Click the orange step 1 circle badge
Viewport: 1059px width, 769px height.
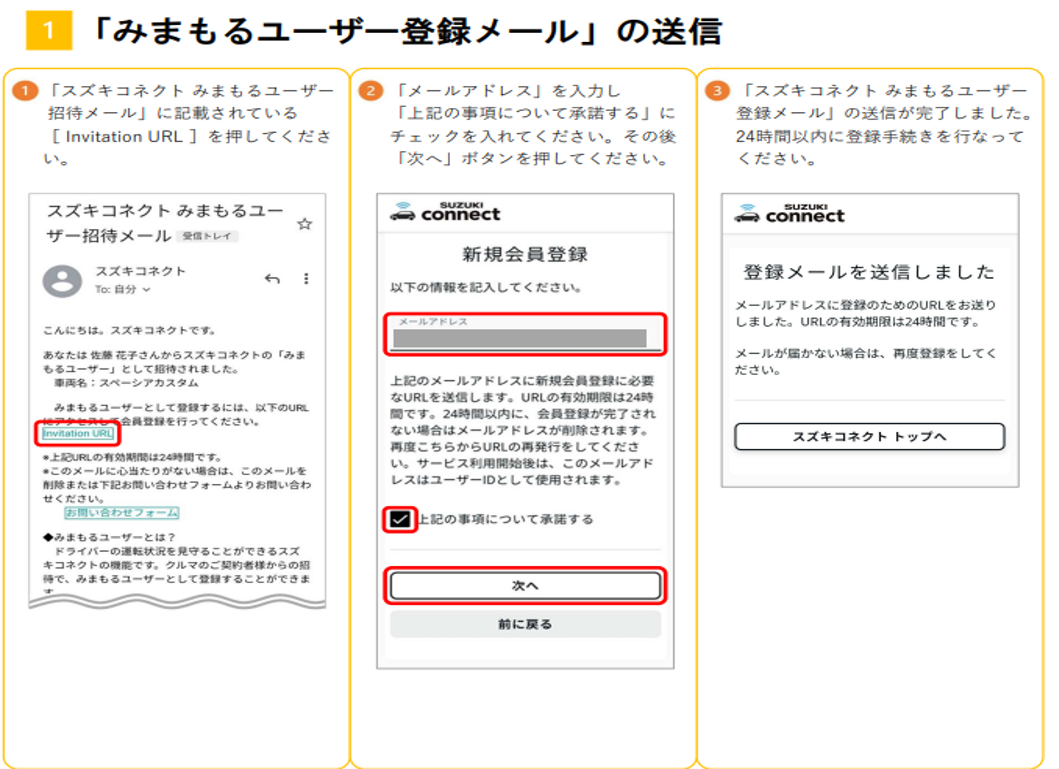(24, 92)
